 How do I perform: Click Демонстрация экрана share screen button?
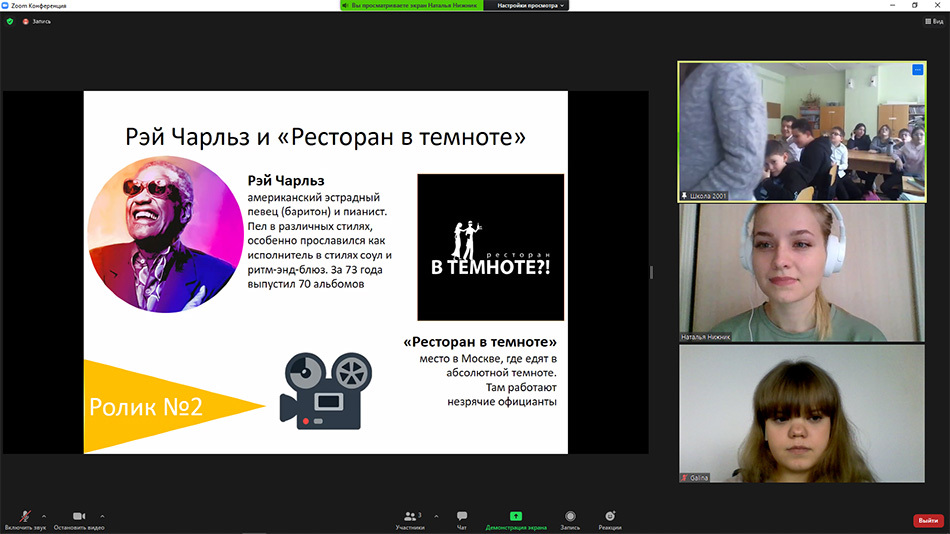click(516, 520)
